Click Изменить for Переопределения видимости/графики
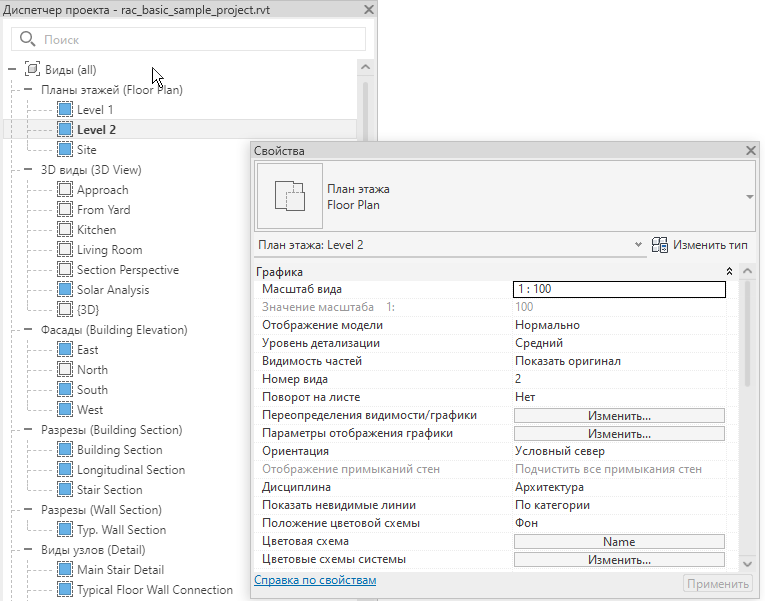 coord(619,416)
